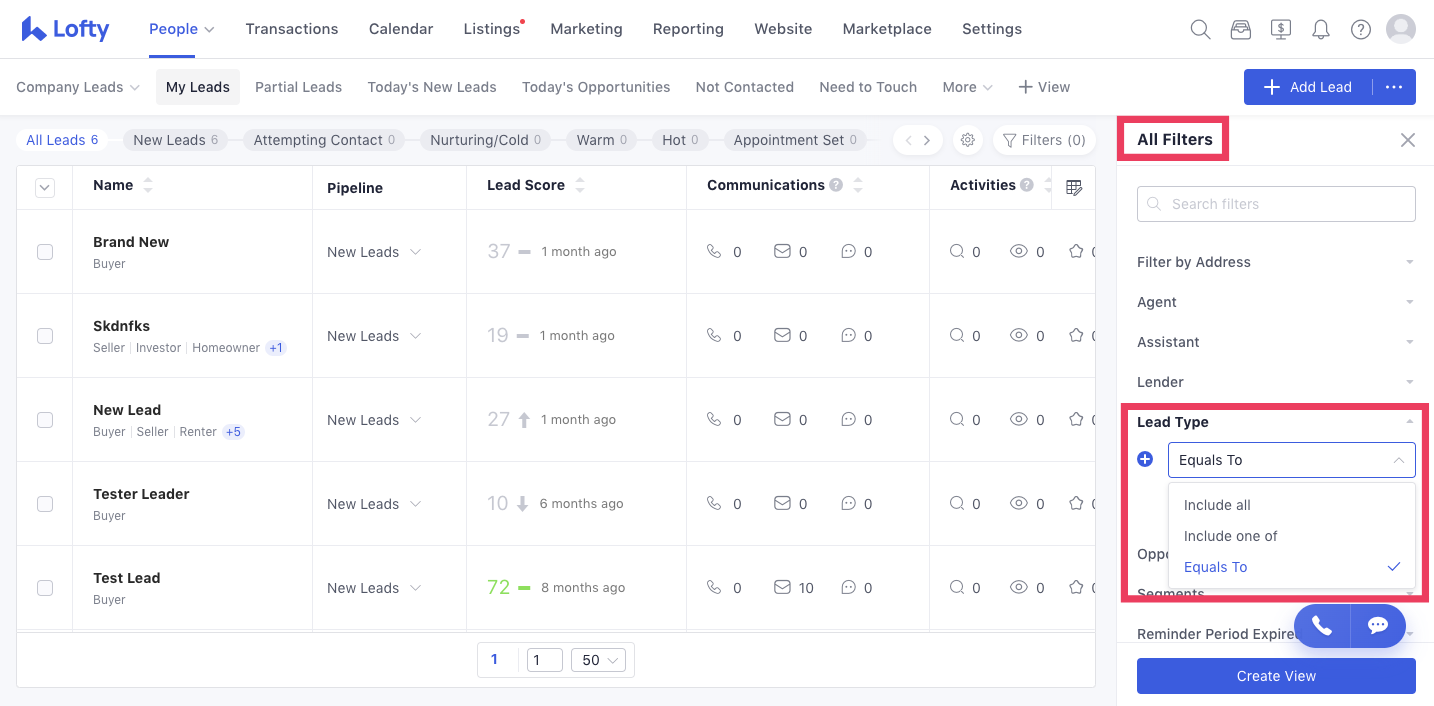Click Communications column info icon
1434x706 pixels.
(x=836, y=185)
